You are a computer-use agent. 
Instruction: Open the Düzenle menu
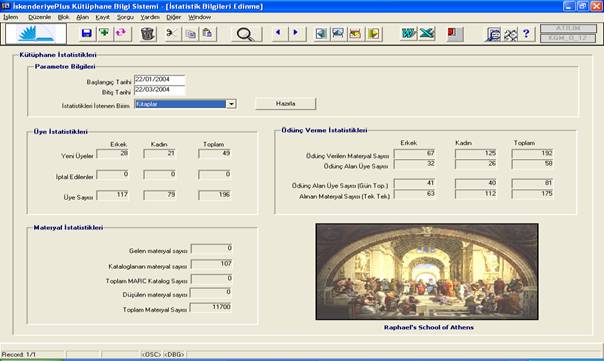coord(39,17)
